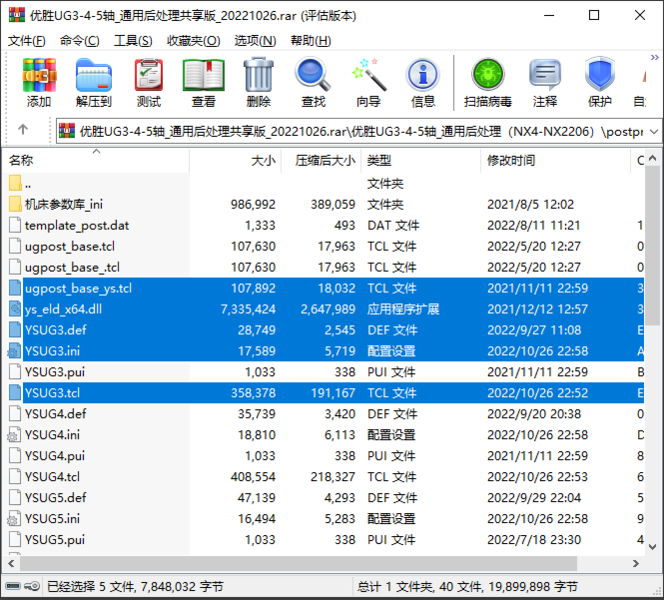
Task: Go up one folder with arrow icon
Action: (23, 129)
